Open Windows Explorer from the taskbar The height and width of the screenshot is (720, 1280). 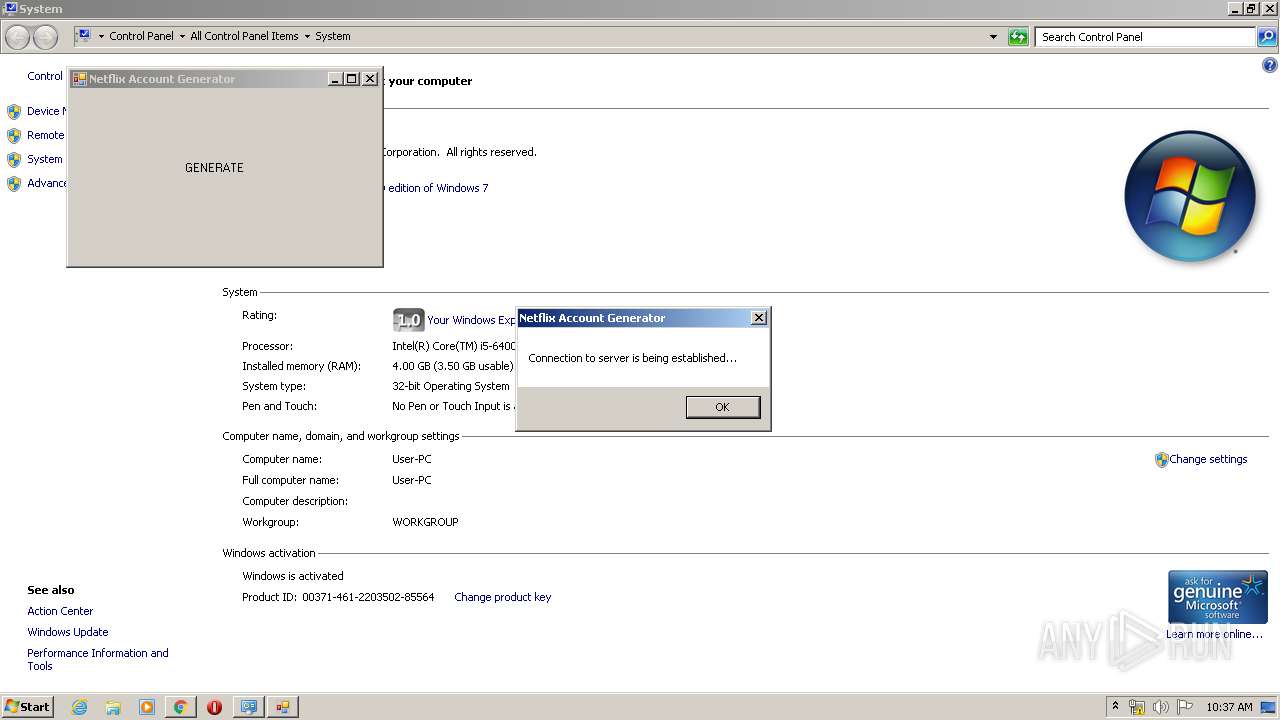[x=113, y=707]
